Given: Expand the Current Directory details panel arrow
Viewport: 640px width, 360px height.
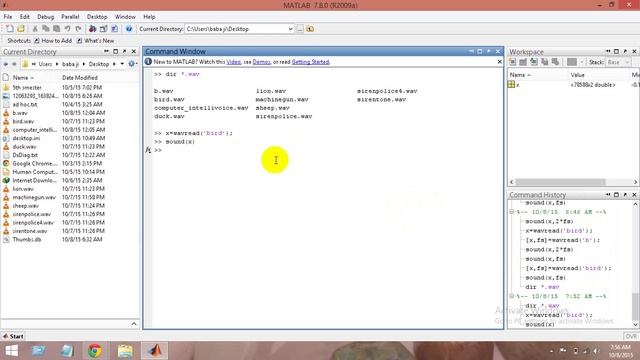Looking at the screenshot, I should [x=134, y=324].
